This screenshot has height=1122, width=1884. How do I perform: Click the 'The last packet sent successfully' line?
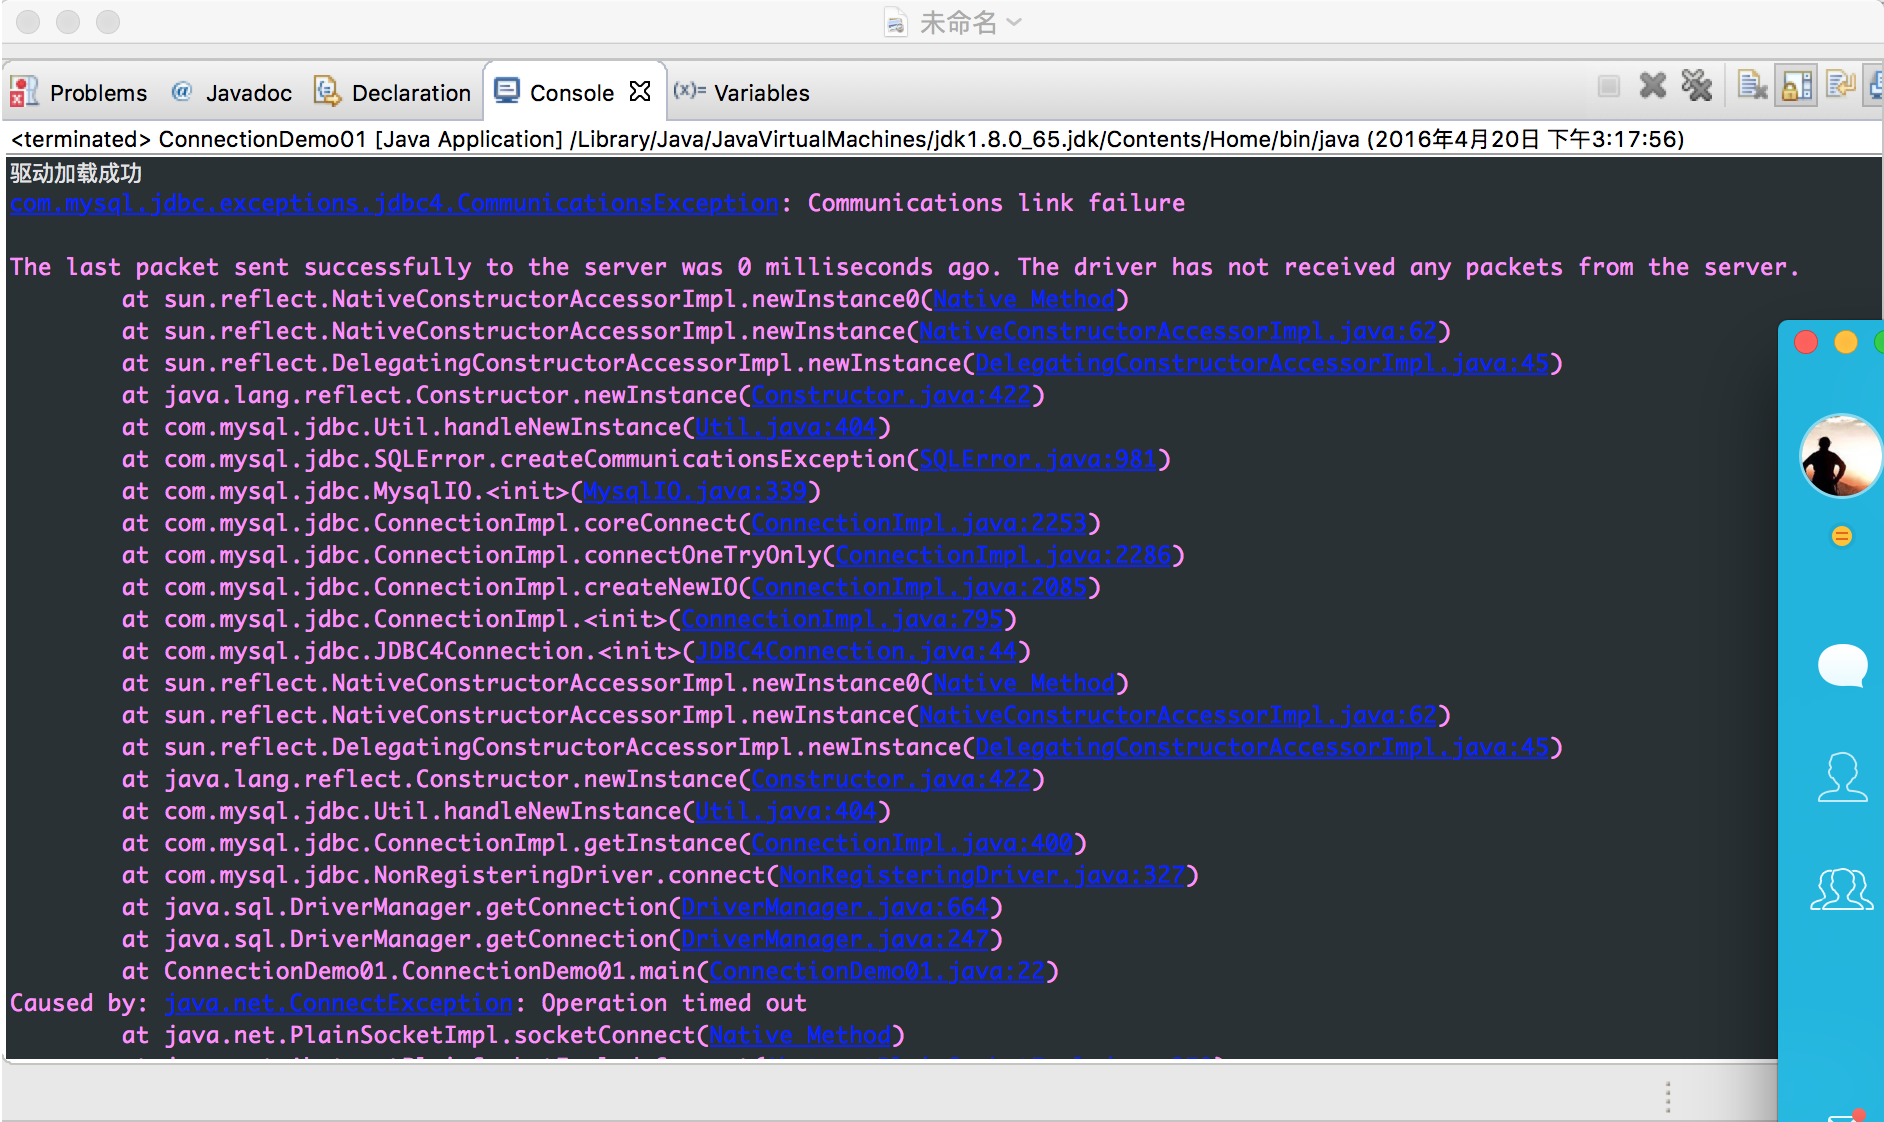pos(904,268)
